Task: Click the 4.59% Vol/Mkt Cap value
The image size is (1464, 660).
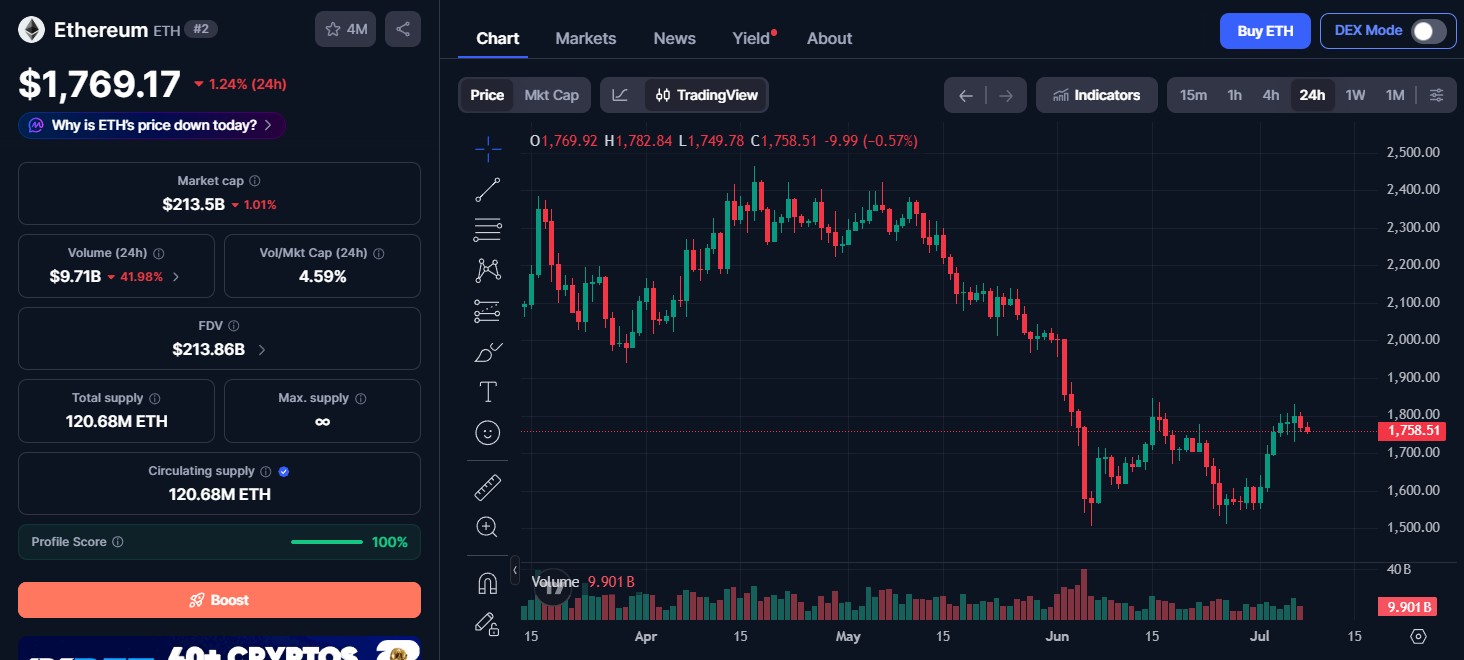Action: click(x=322, y=276)
